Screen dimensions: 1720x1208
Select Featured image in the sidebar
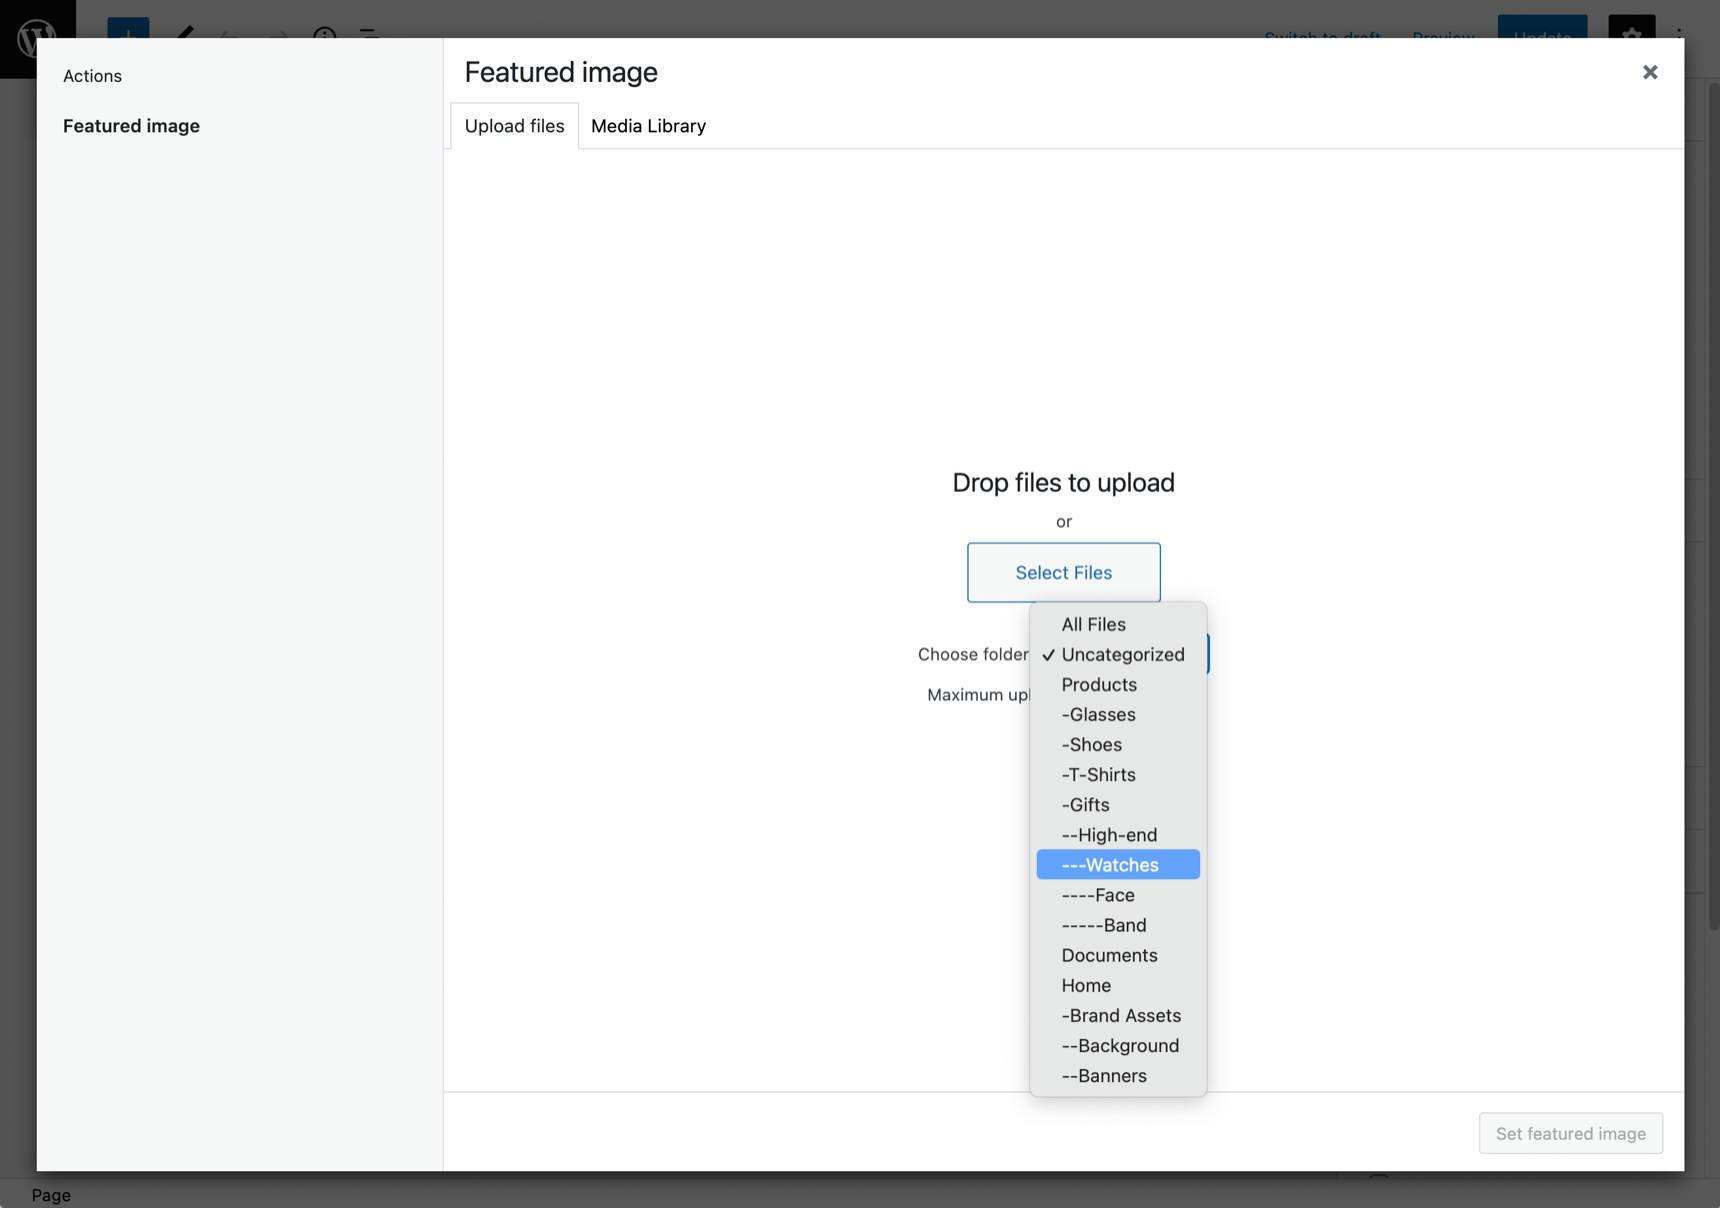(131, 126)
